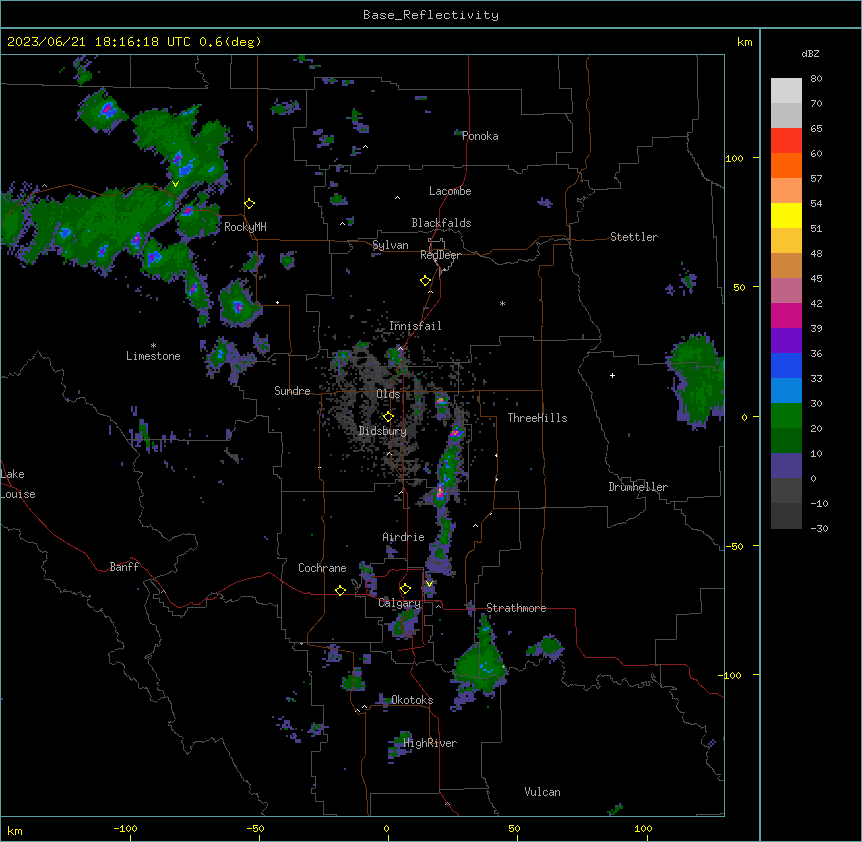Click the Olds label
This screenshot has width=862, height=842.
pyautogui.click(x=388, y=394)
